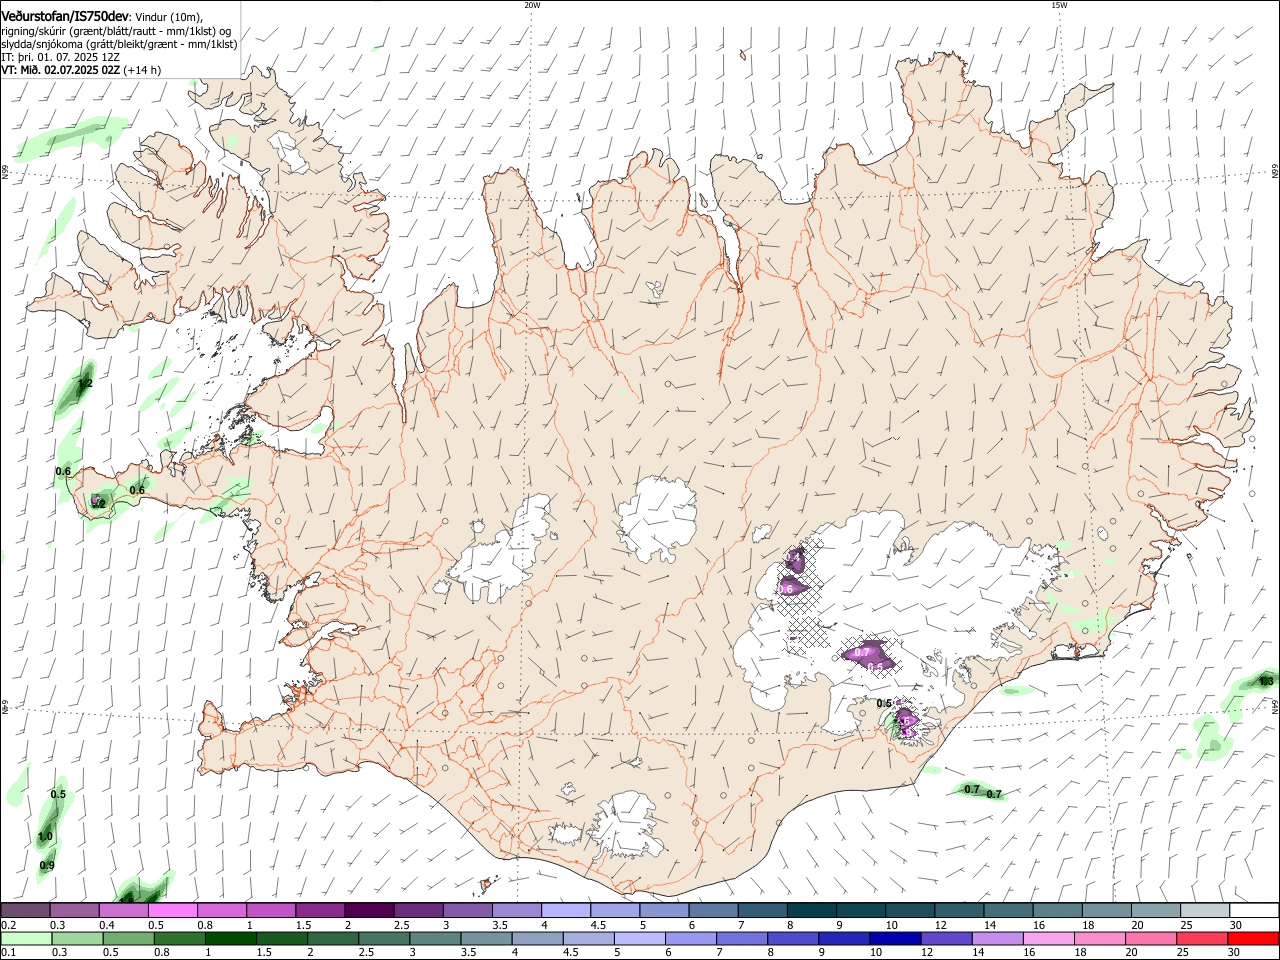Click the 0.2 tick label in the upper legend

(x=9, y=925)
